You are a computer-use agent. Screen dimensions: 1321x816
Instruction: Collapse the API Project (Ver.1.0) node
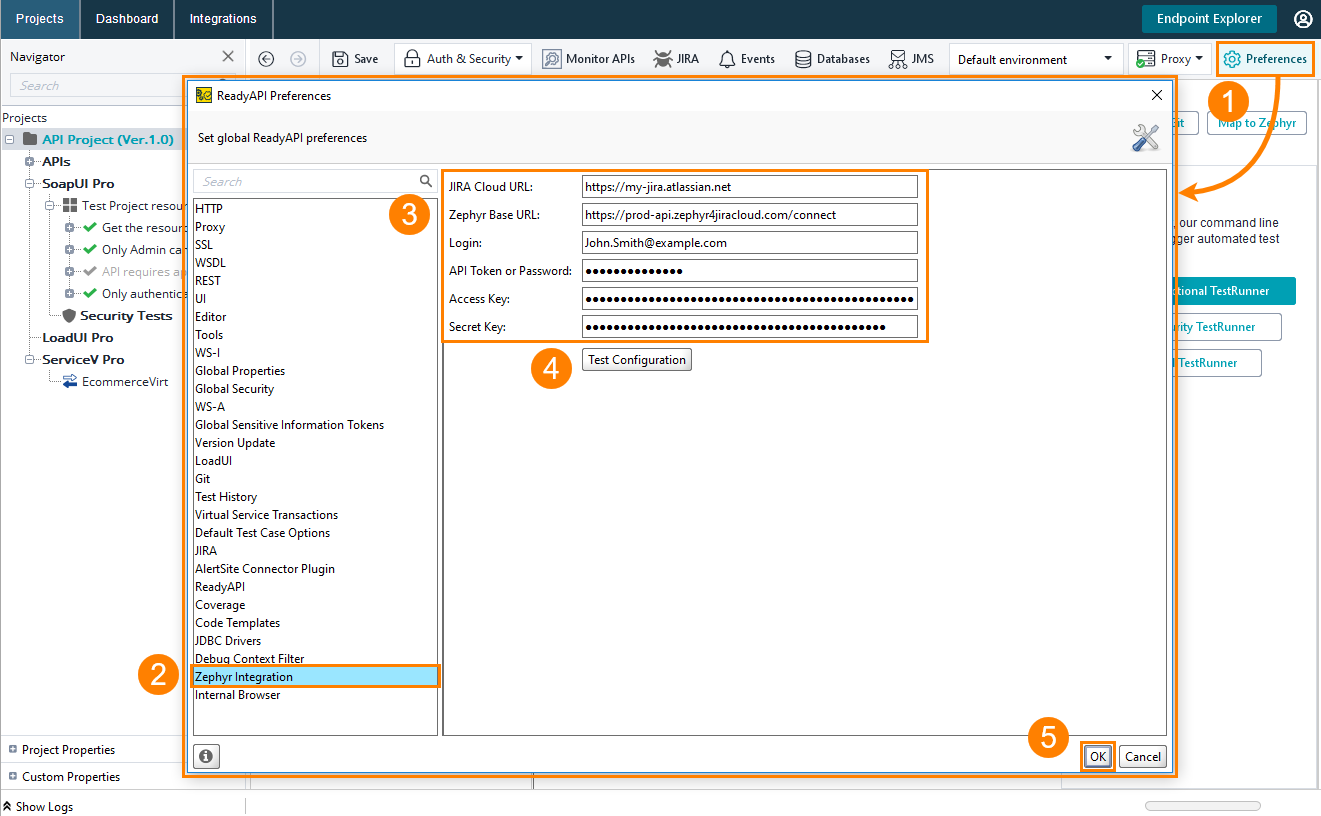[x=10, y=139]
